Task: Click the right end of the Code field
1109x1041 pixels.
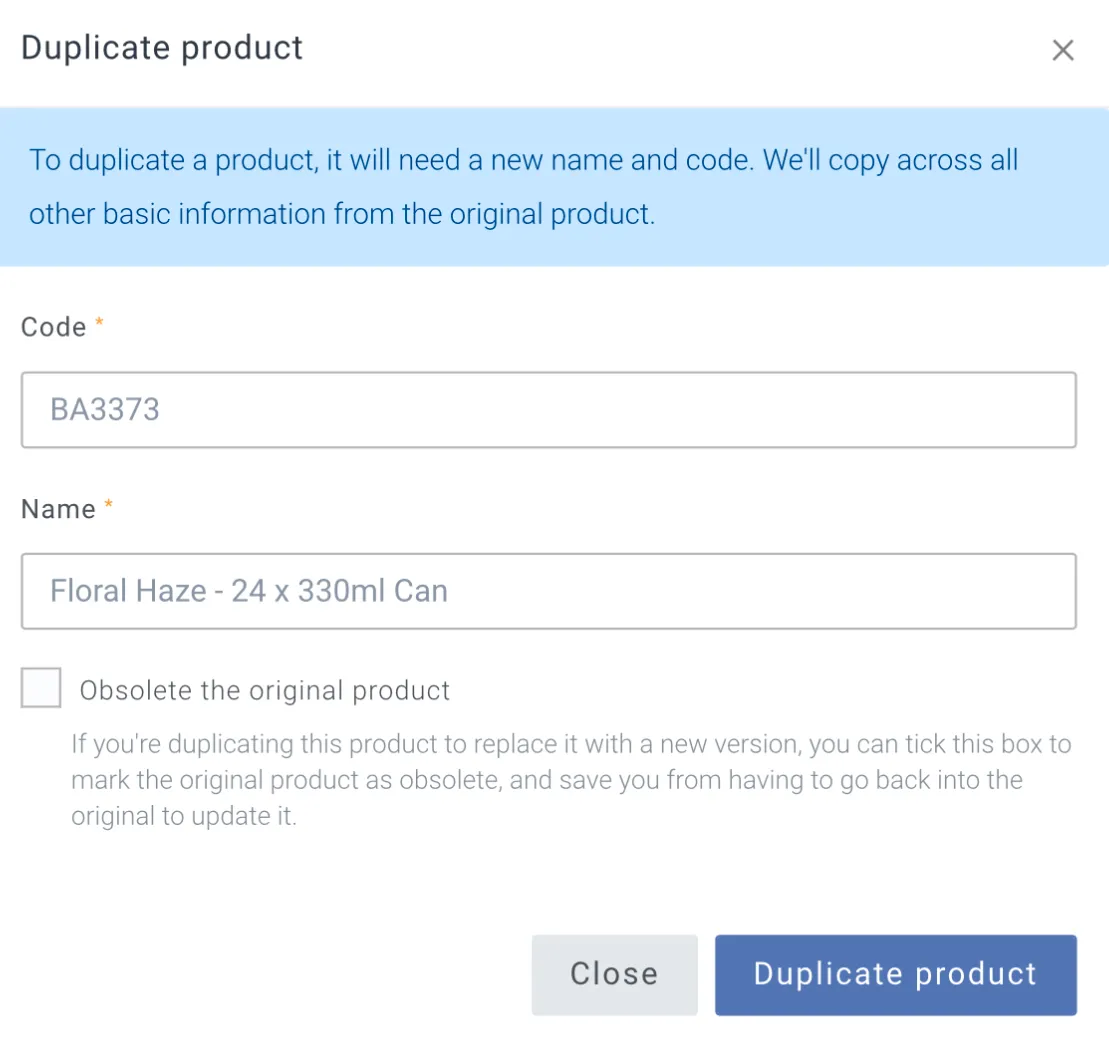Action: click(x=1040, y=410)
